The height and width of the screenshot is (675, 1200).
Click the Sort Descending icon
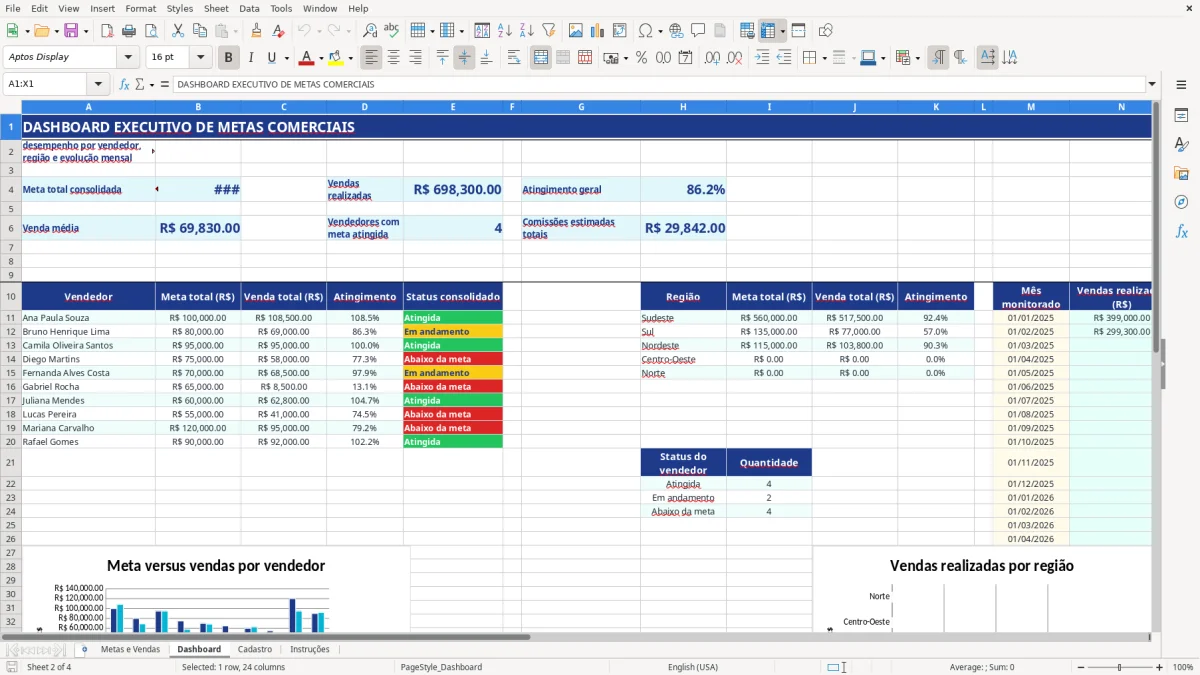526,31
